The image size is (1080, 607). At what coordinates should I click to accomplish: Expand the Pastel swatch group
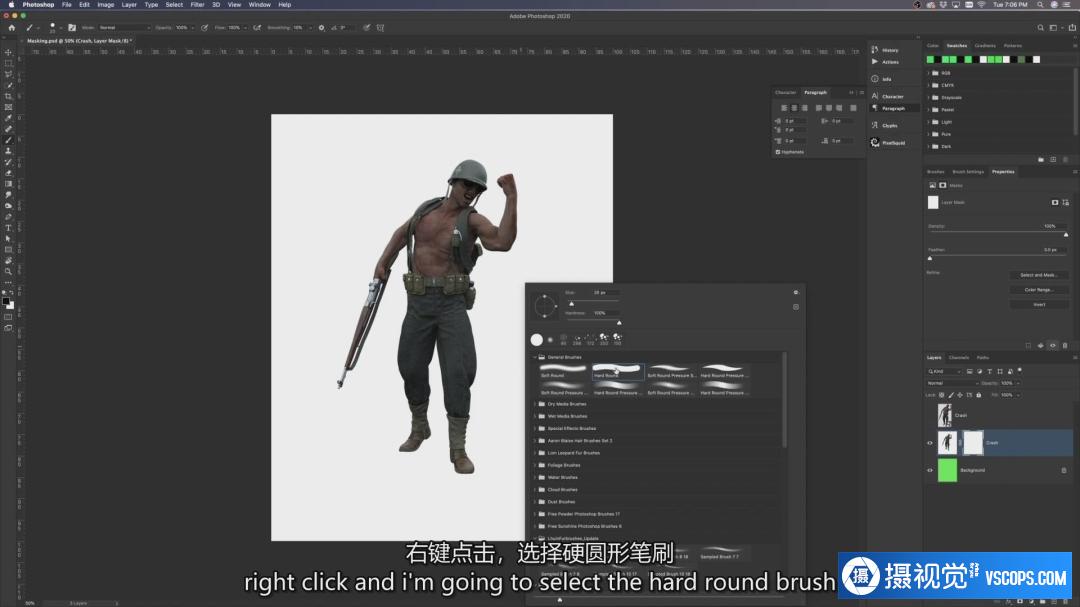click(x=928, y=110)
